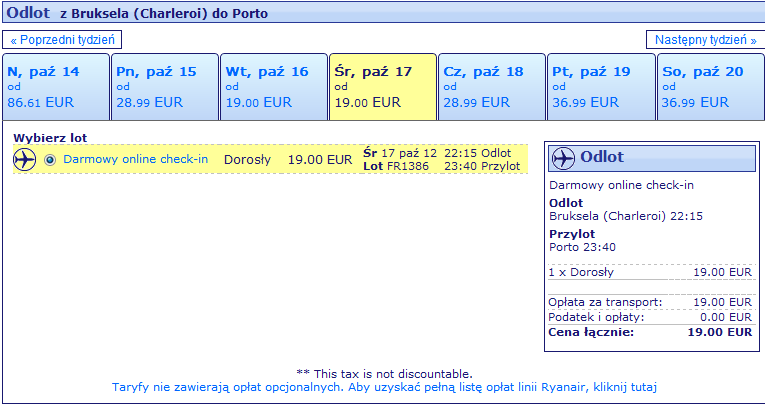The height and width of the screenshot is (404, 765).
Task: Click the 1 x Dorosły line in the summary
Action: pyautogui.click(x=650, y=272)
